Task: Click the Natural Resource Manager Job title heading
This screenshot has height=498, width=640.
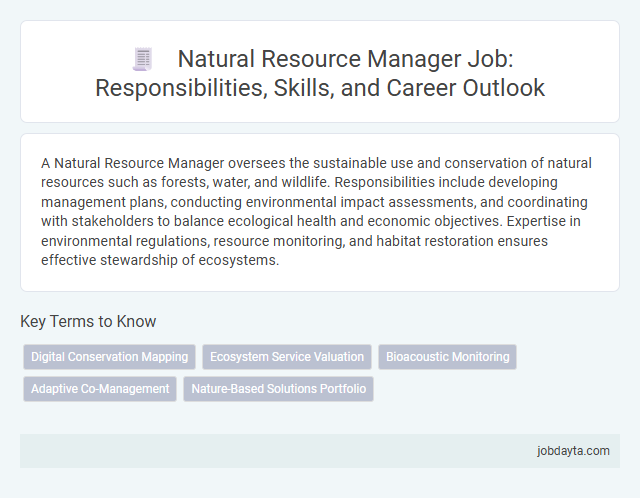Action: [320, 73]
